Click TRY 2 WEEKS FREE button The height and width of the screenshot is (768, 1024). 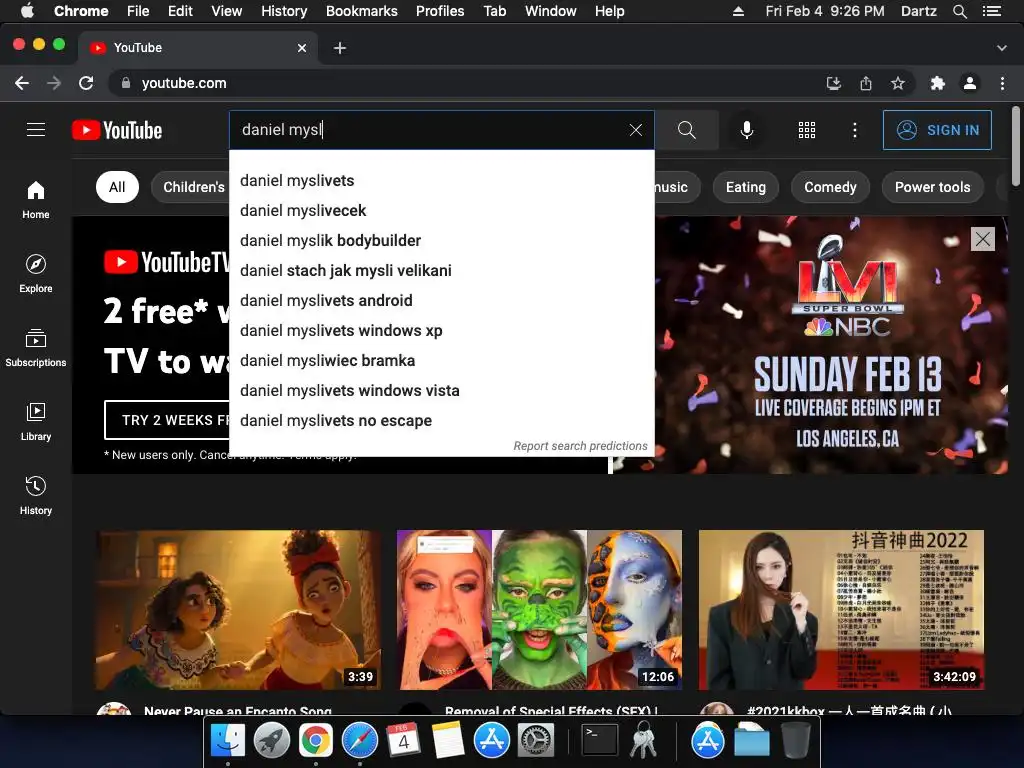[x=167, y=420]
